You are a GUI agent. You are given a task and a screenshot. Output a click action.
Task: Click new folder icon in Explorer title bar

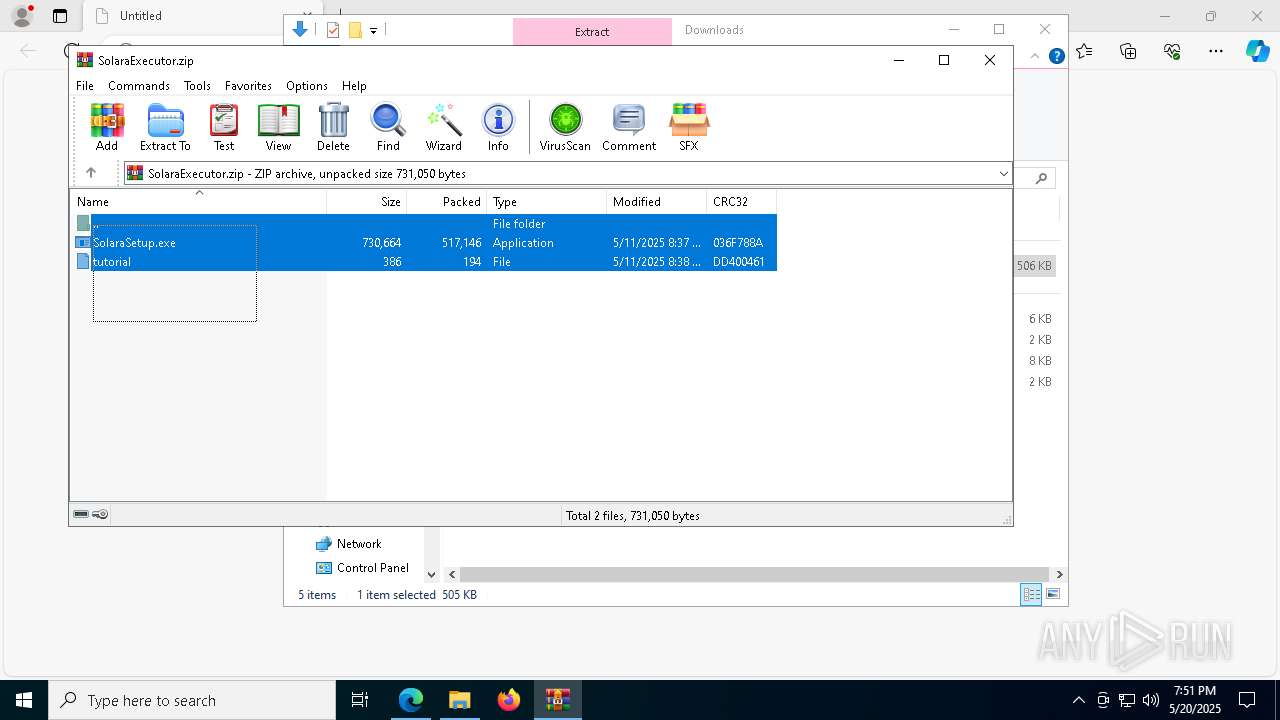pyautogui.click(x=355, y=30)
